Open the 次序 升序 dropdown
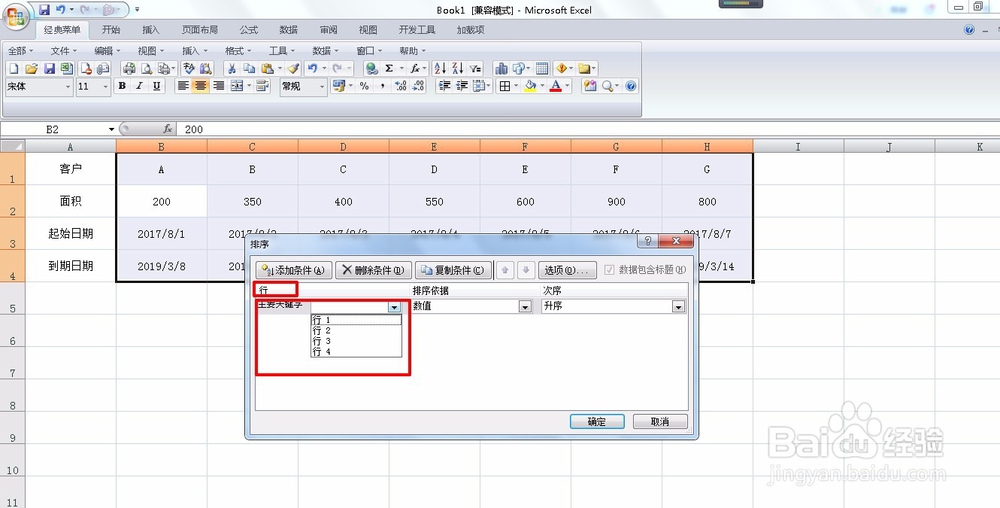The width and height of the screenshot is (1000, 508). point(678,307)
